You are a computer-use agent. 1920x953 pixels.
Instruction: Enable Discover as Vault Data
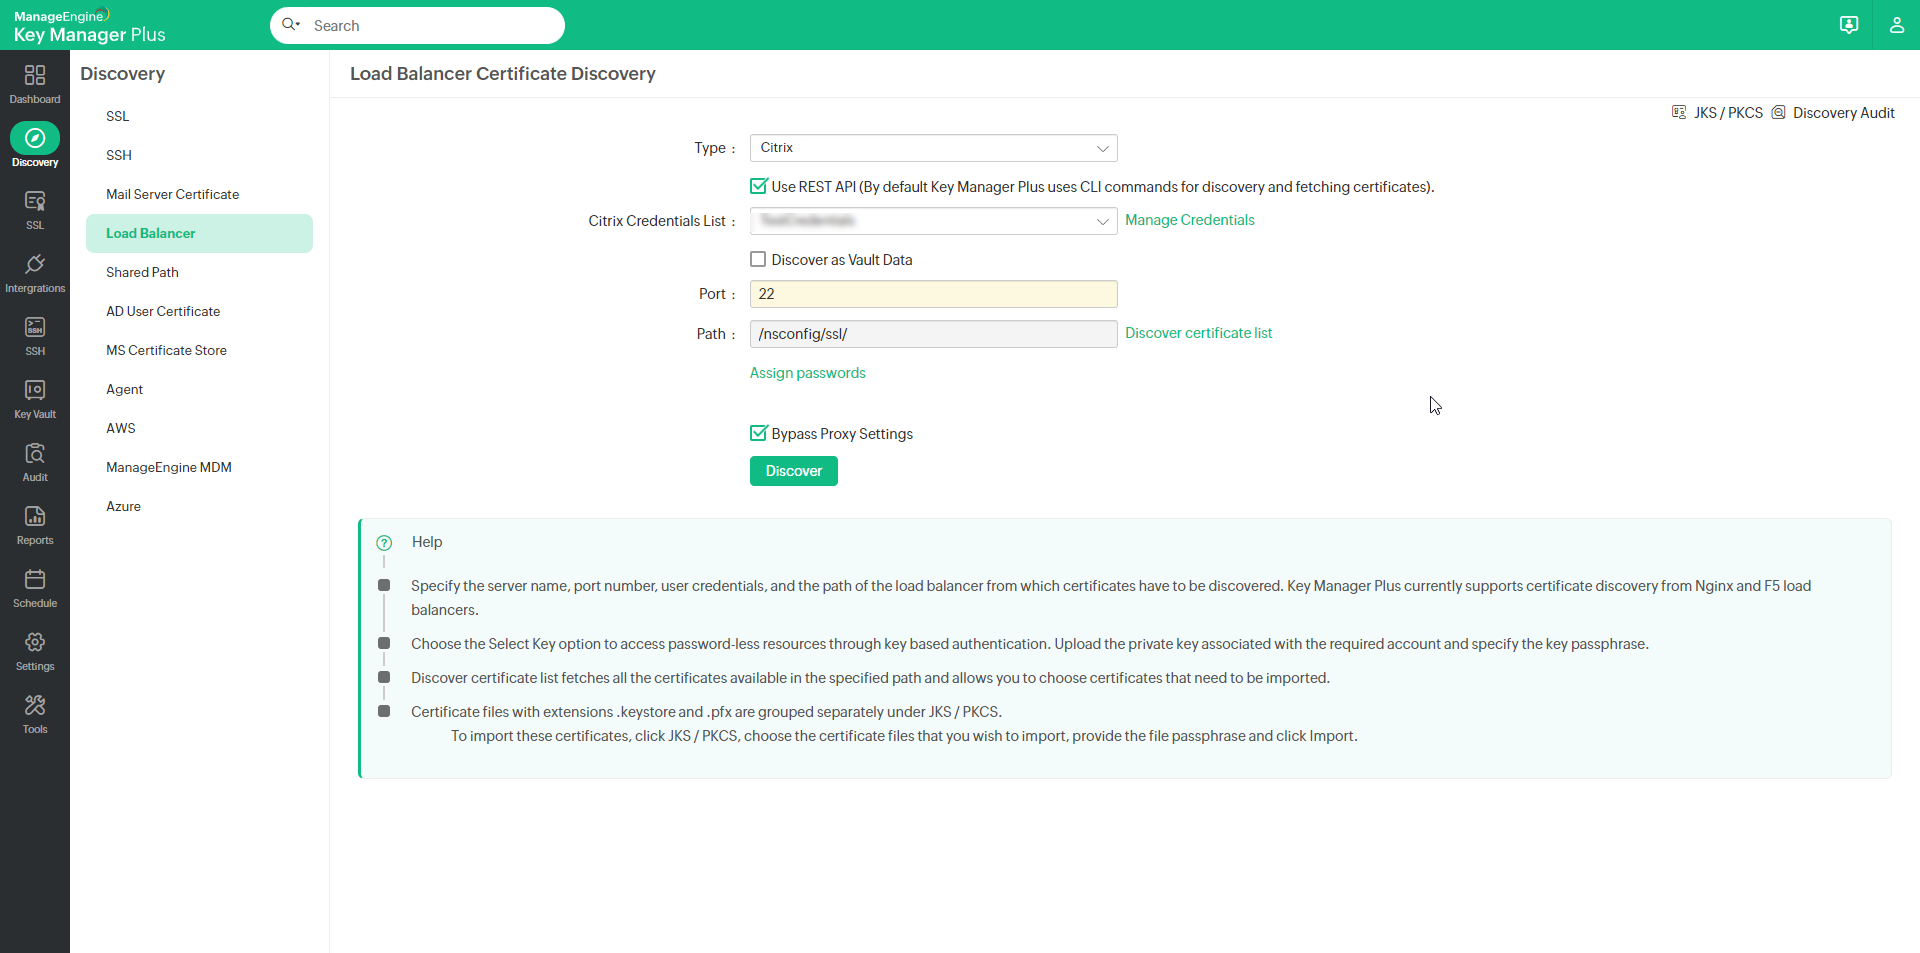758,259
